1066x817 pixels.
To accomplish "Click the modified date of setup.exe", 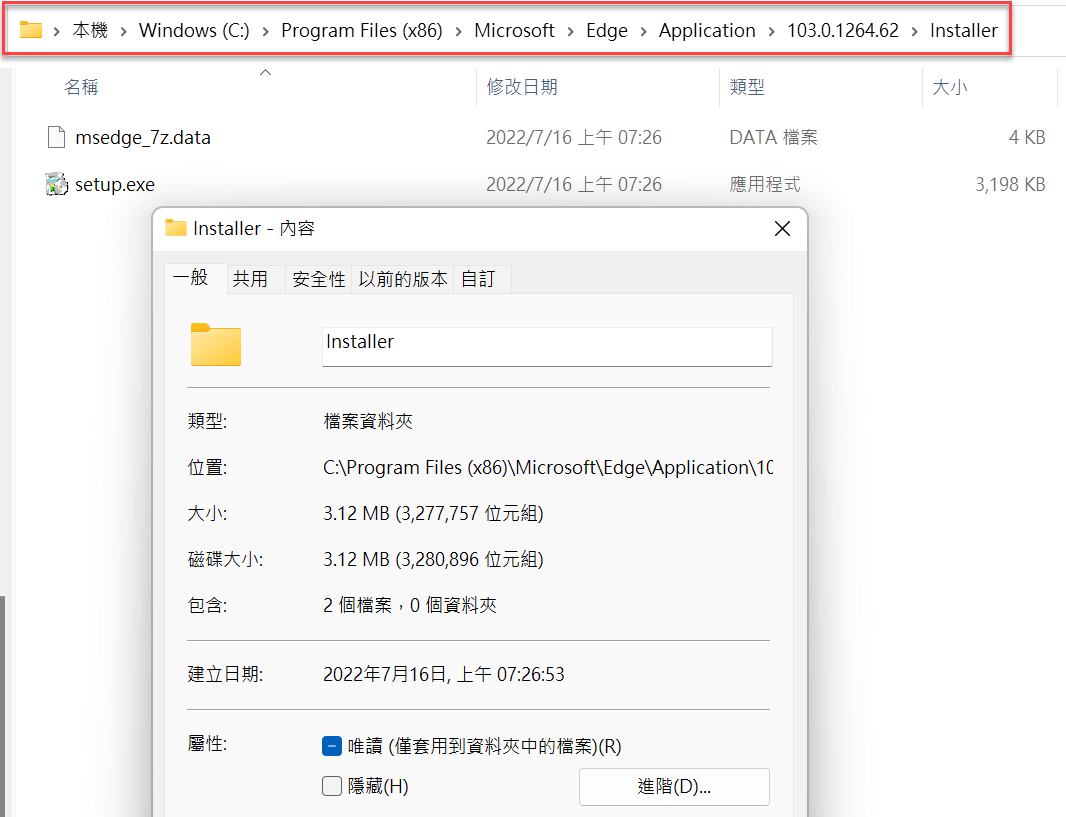I will (x=574, y=184).
